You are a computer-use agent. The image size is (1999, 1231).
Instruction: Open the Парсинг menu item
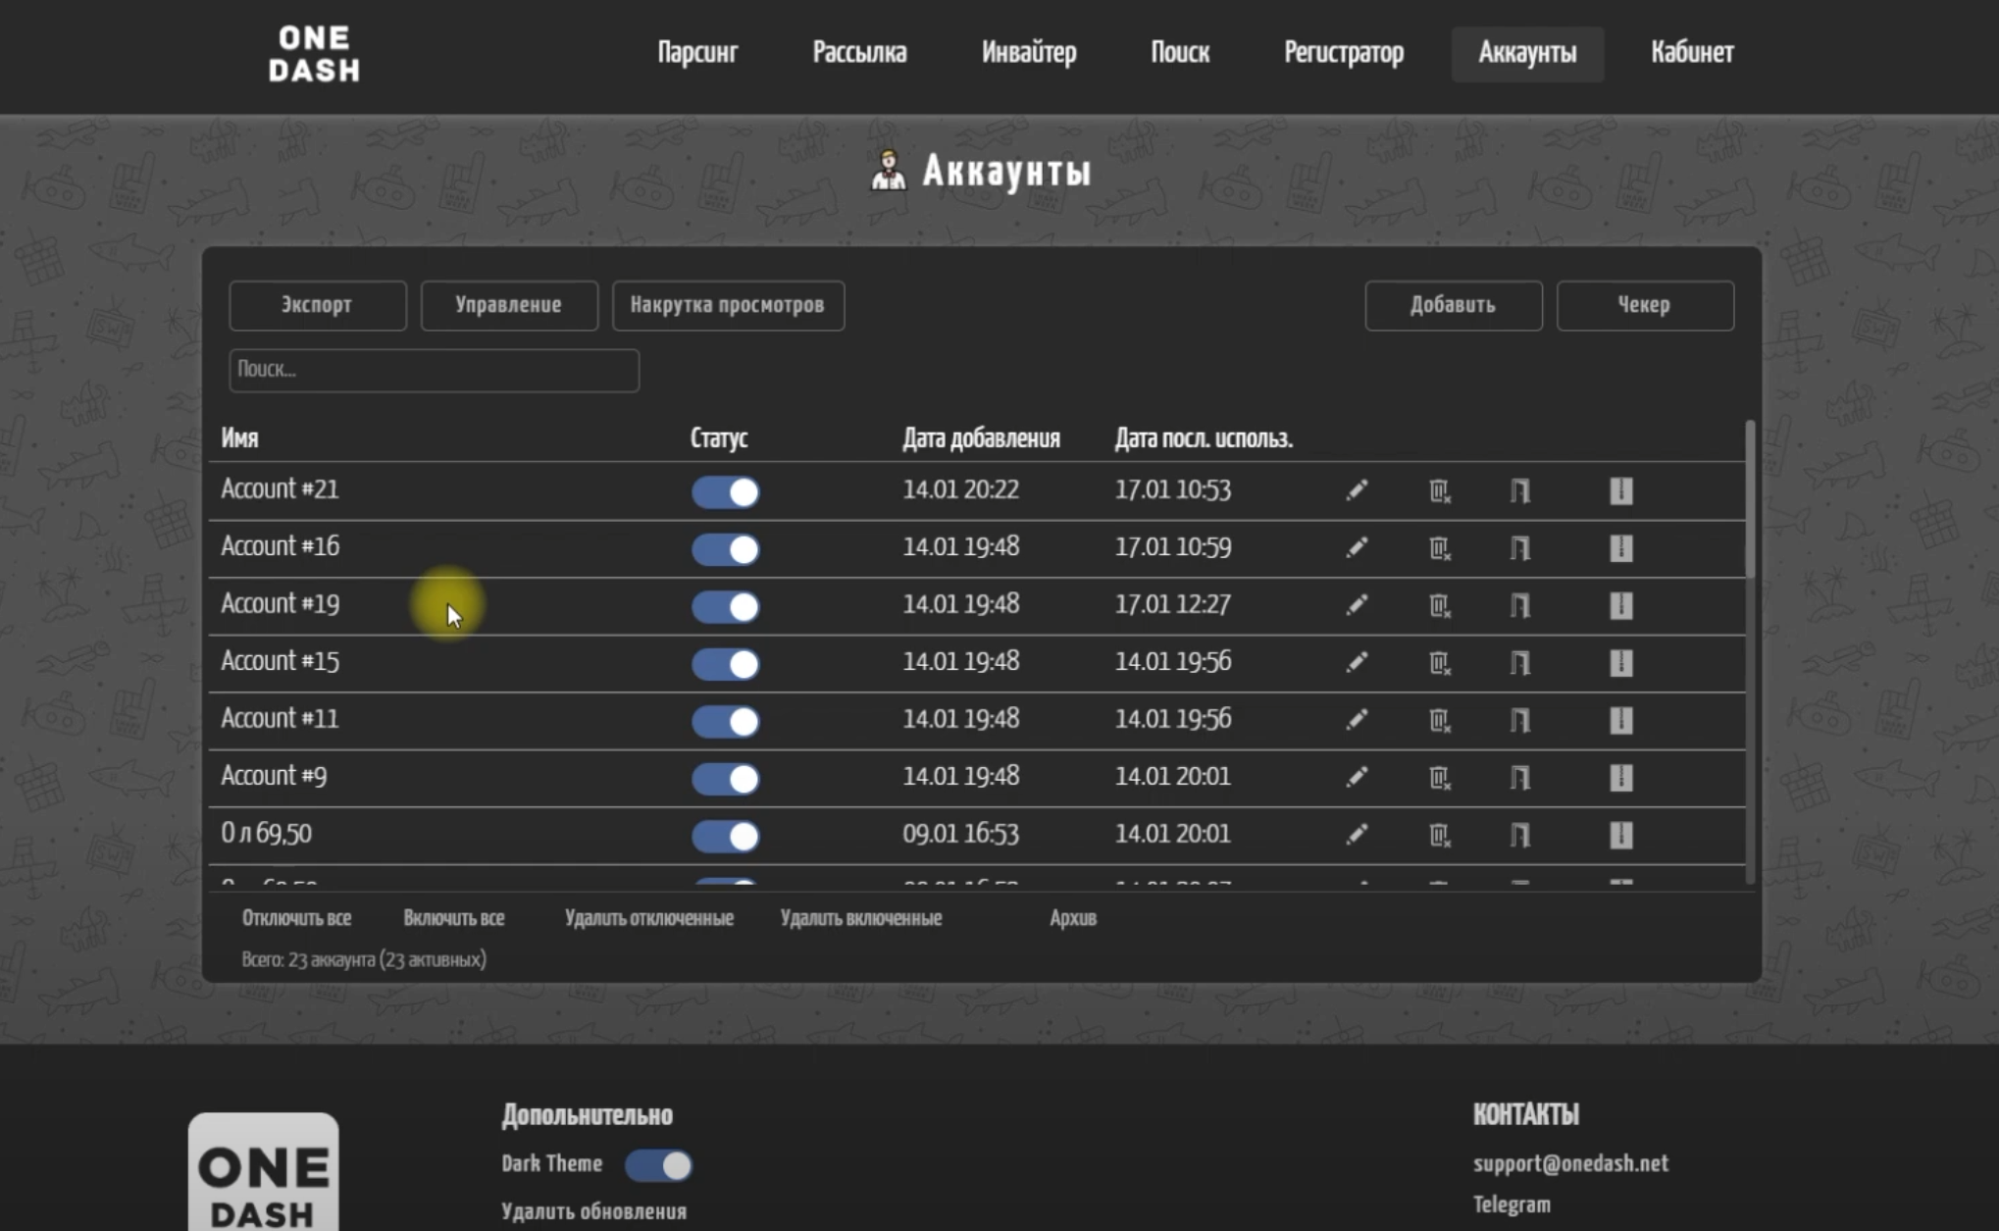pos(697,53)
